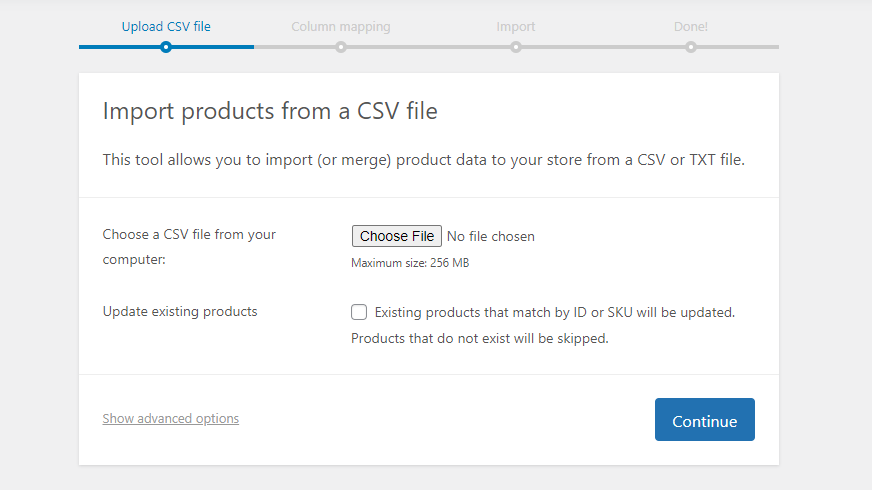Screen dimensions: 872x490
Task: Click the Upload CSV file step label
Action: point(166,26)
